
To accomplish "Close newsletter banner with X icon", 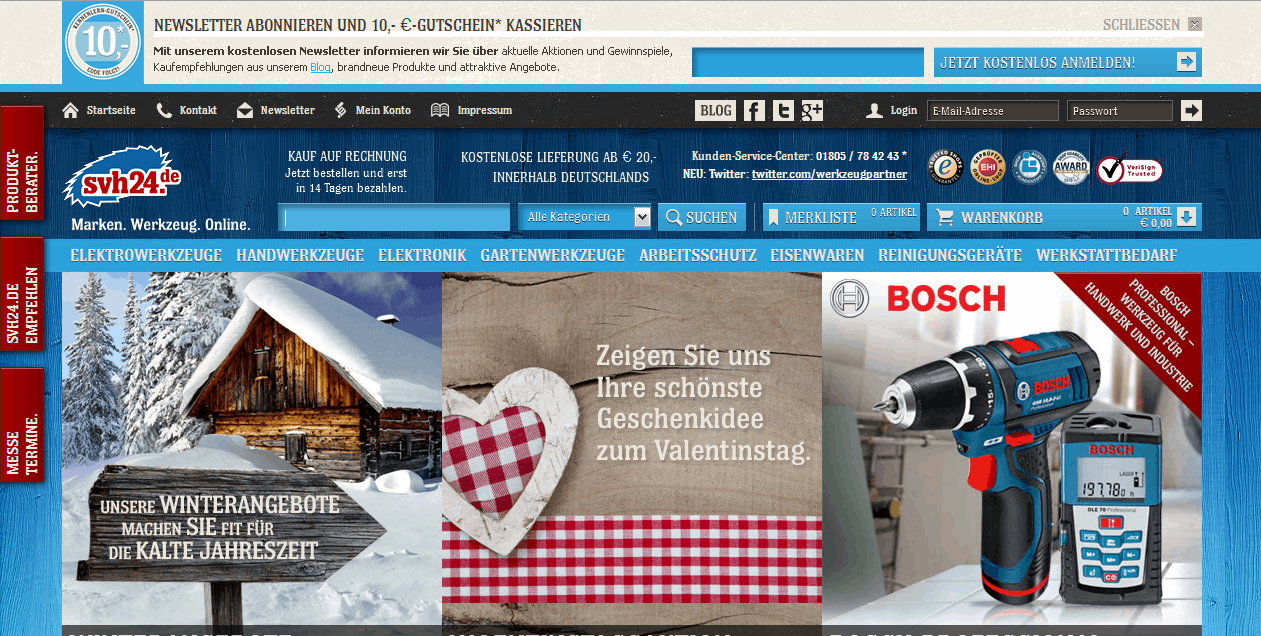I will pyautogui.click(x=1195, y=24).
